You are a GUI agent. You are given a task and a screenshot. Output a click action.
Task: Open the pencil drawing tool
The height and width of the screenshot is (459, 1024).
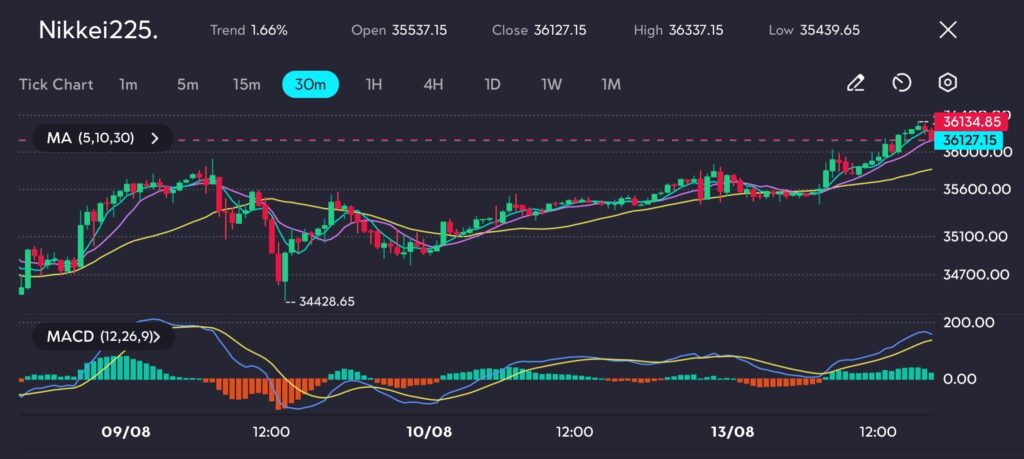855,84
